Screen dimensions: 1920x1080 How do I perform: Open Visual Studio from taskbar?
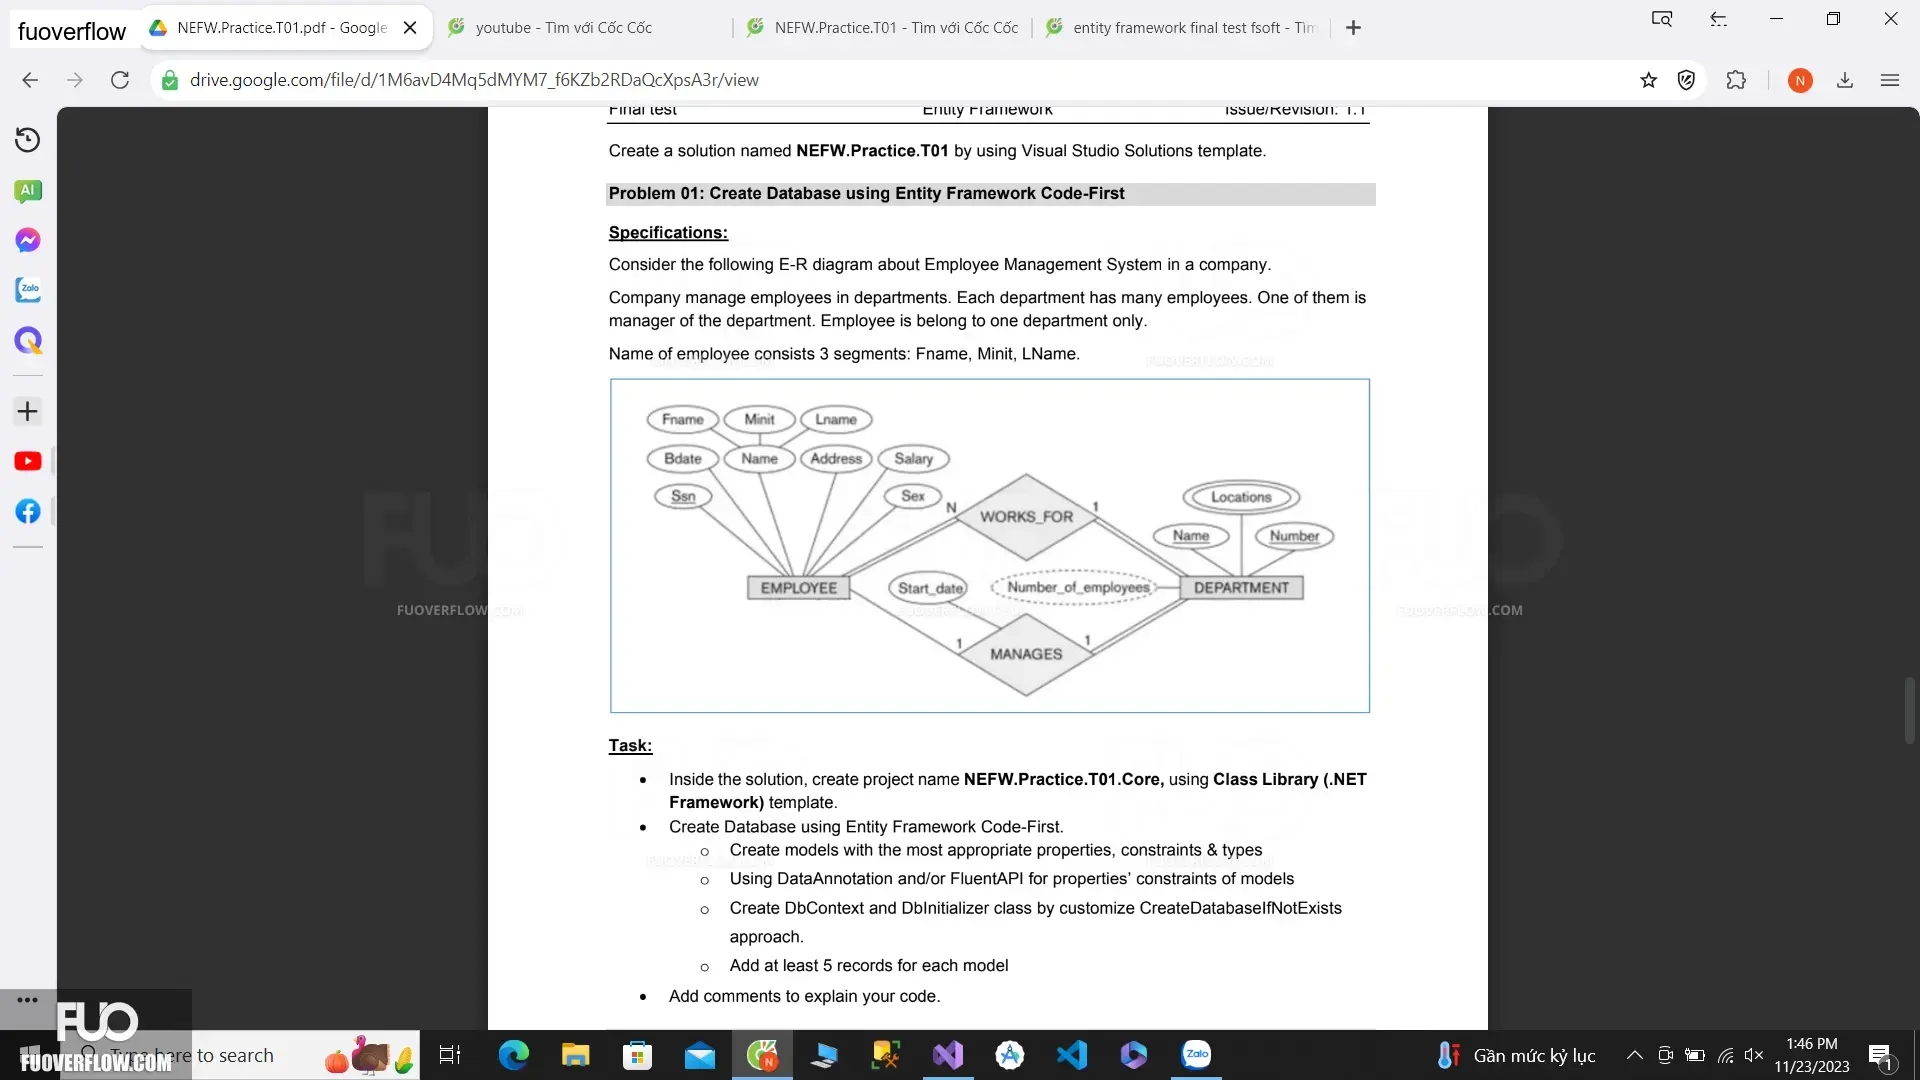[x=948, y=1055]
